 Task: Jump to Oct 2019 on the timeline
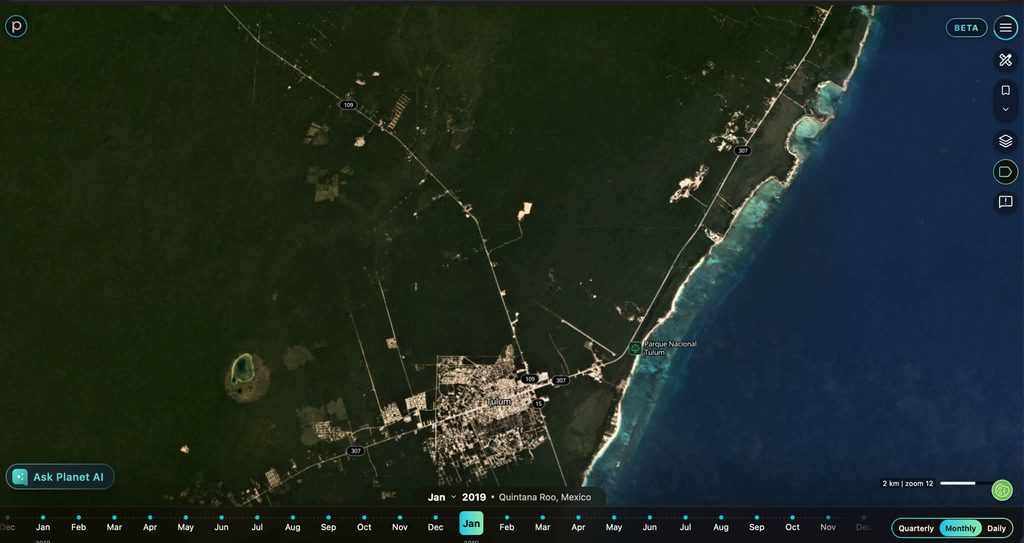[x=792, y=527]
